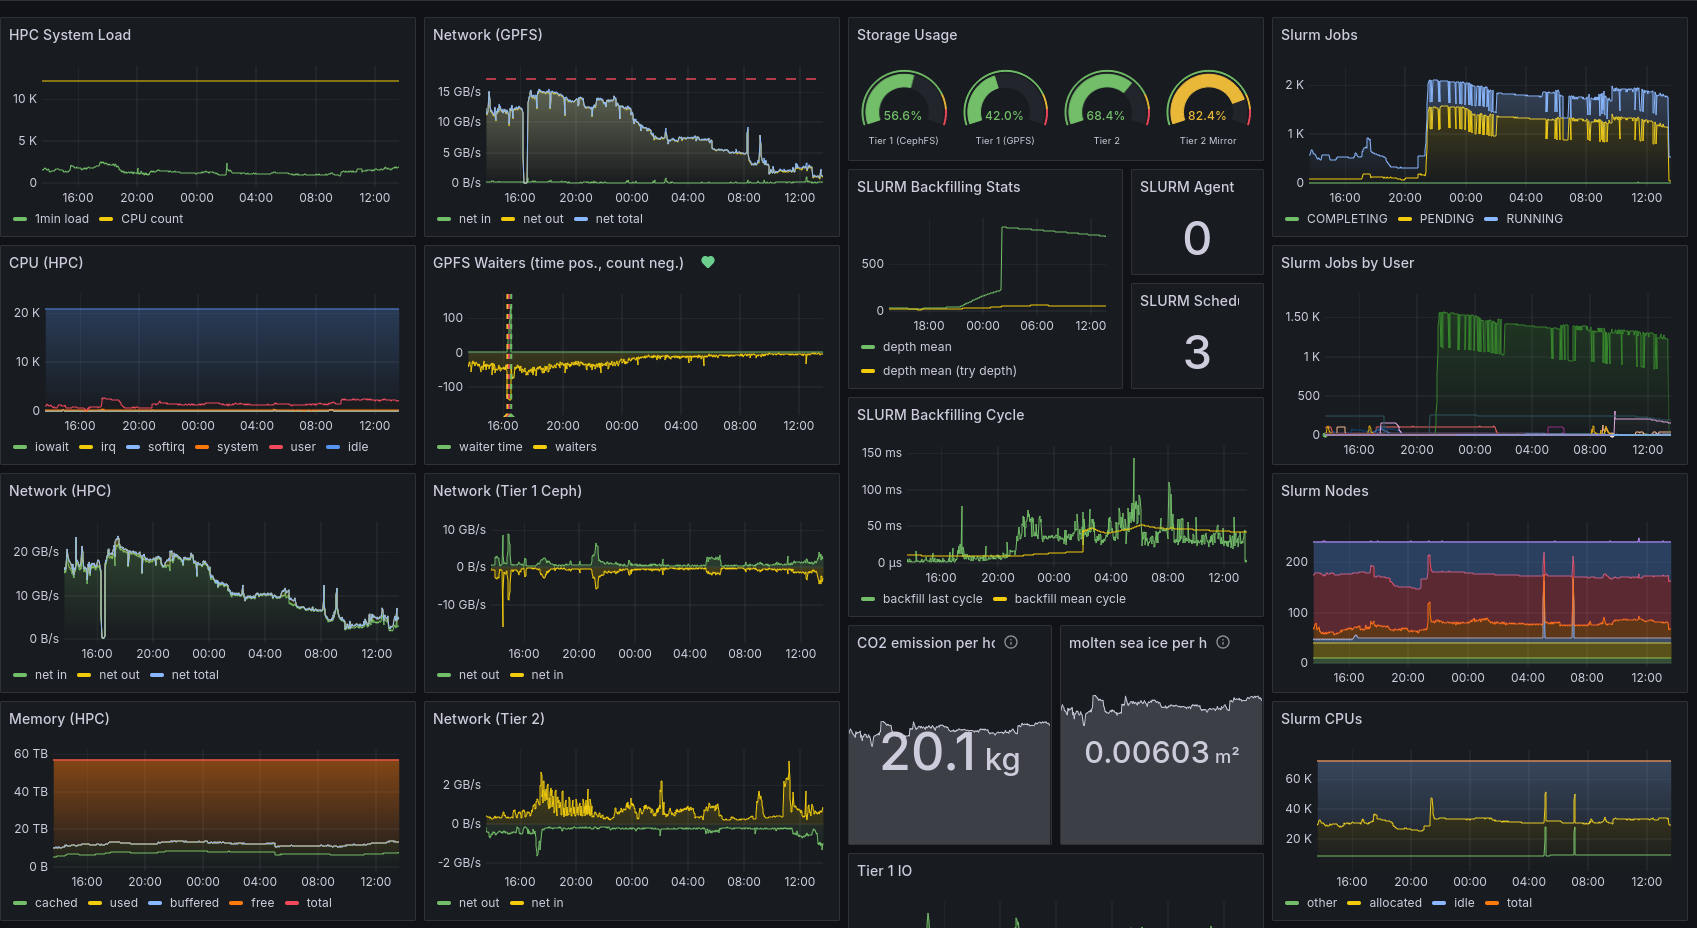1697x928 pixels.
Task: Open the Network (GPFS) panel title menu
Action: (x=488, y=35)
